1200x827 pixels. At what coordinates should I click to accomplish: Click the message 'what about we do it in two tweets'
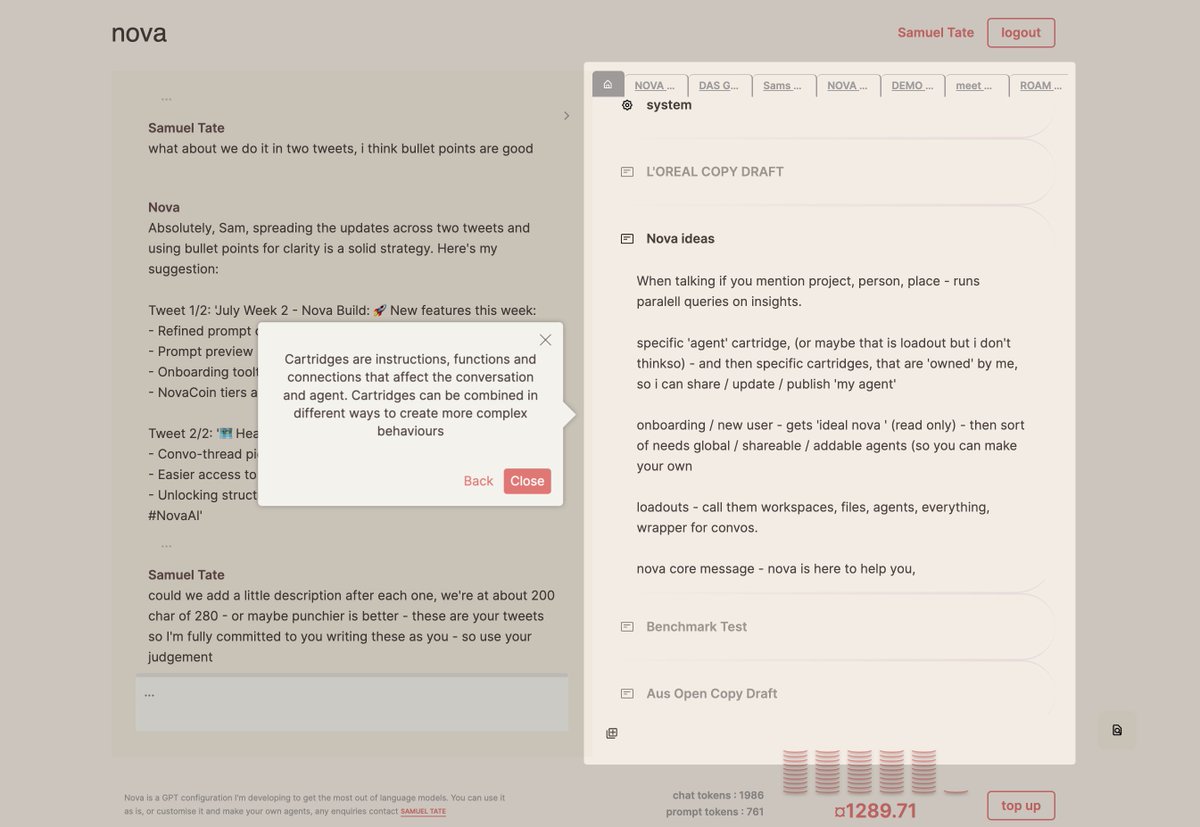click(x=340, y=149)
